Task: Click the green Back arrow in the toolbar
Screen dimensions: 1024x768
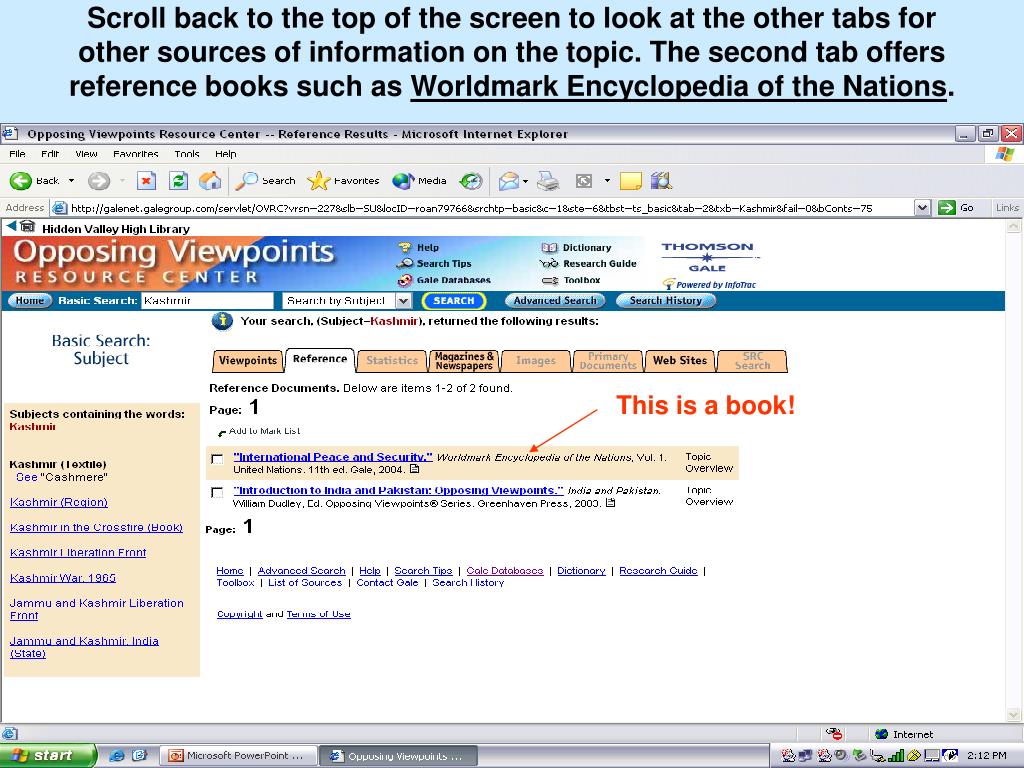Action: click(x=21, y=181)
